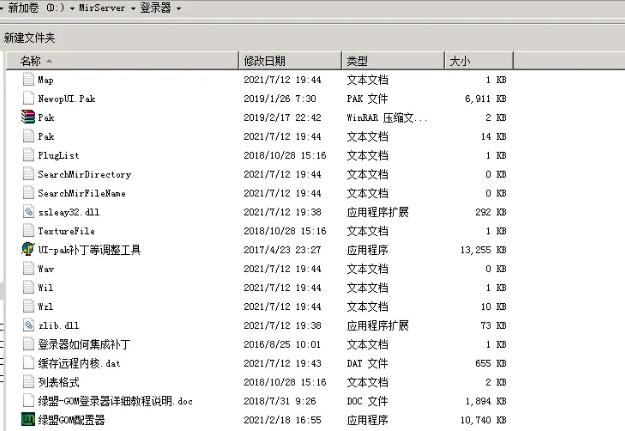This screenshot has width=625, height=431.
Task: Open dropdown arrow after 新加卷 (D:) in address bar
Action: tap(72, 8)
